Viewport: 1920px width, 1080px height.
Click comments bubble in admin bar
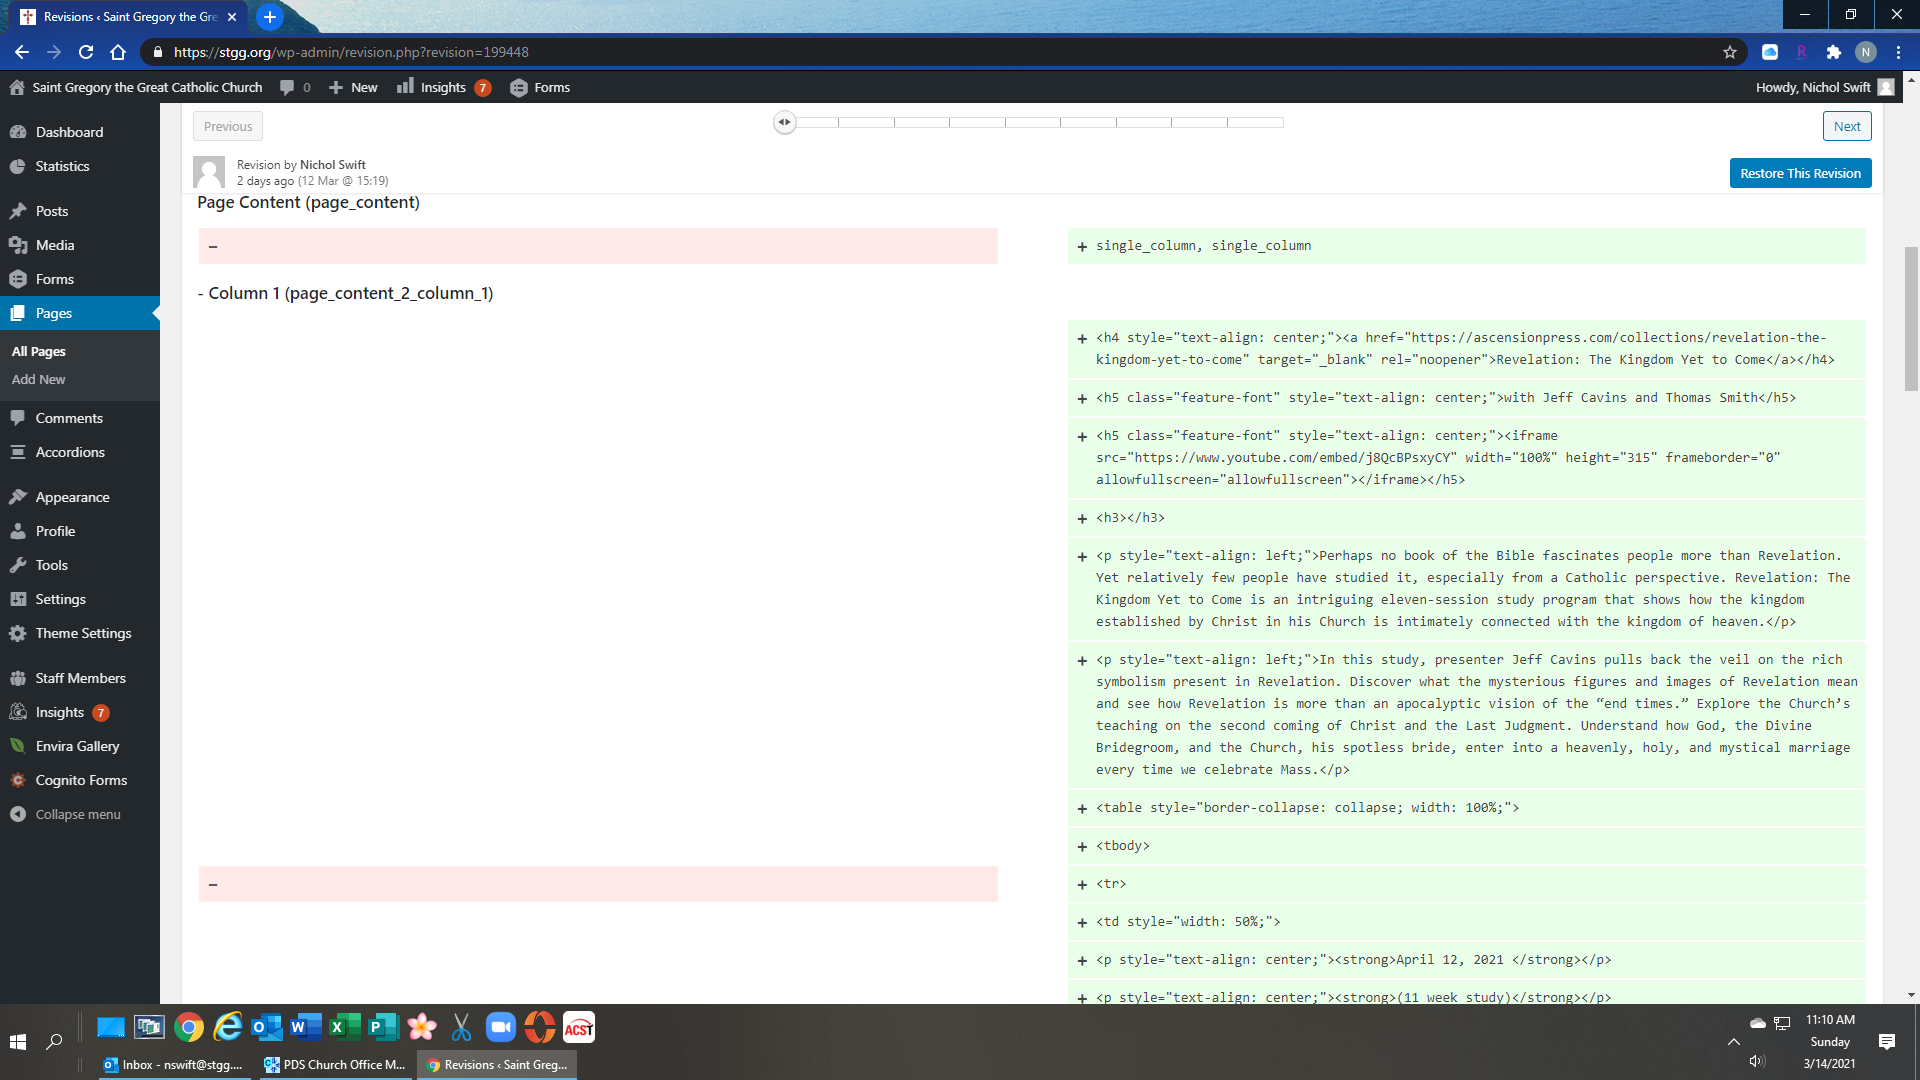coord(288,87)
